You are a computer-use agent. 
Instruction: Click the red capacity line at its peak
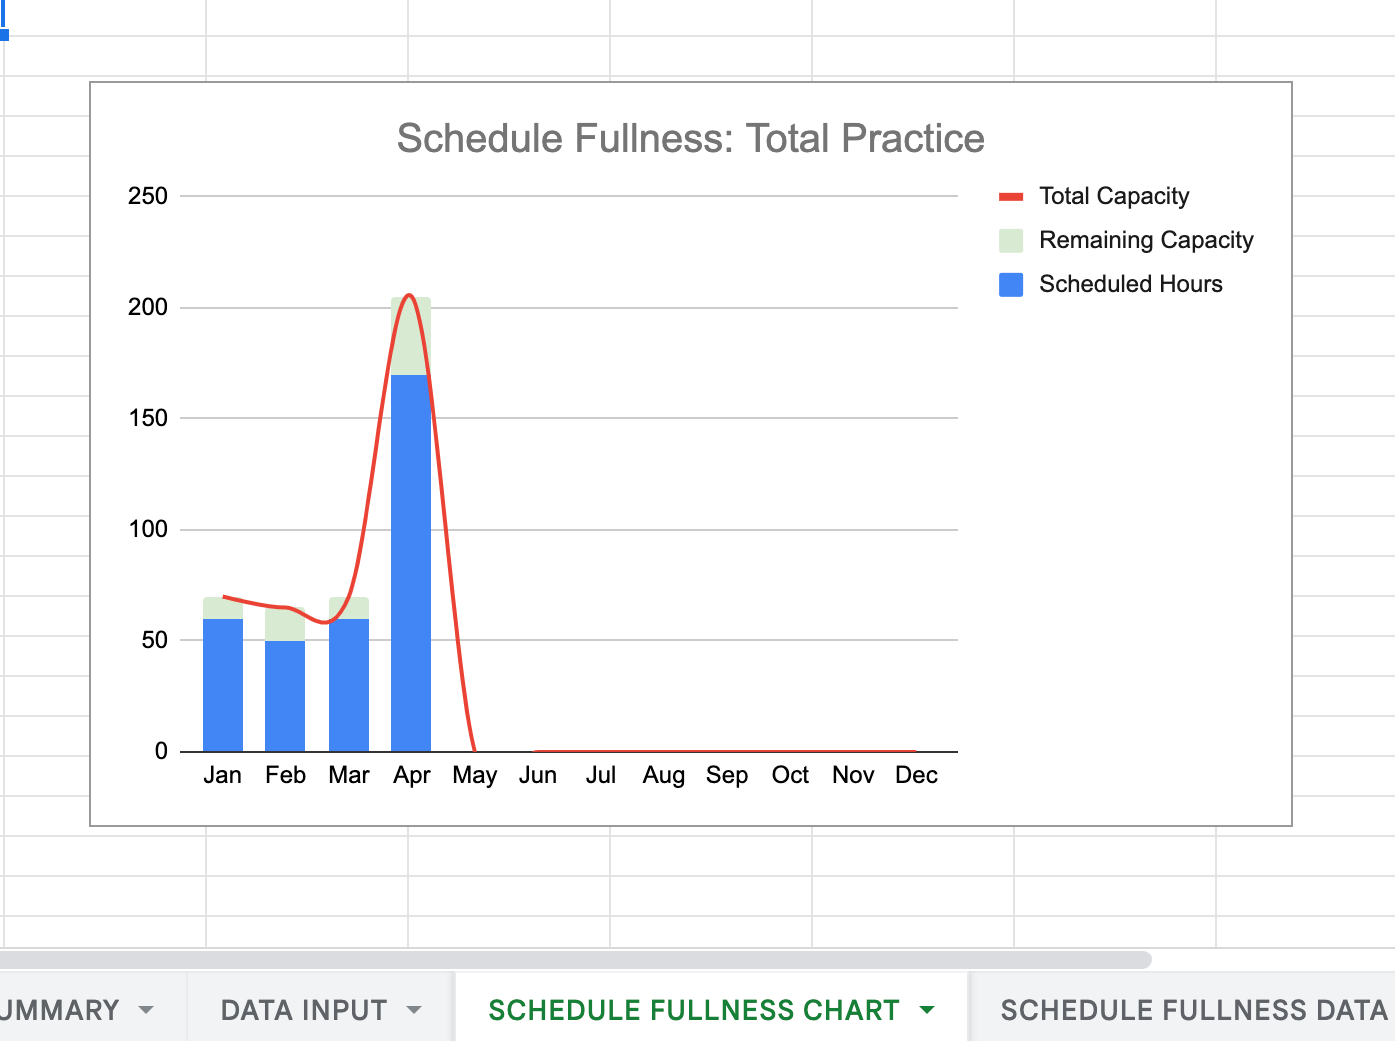point(410,296)
